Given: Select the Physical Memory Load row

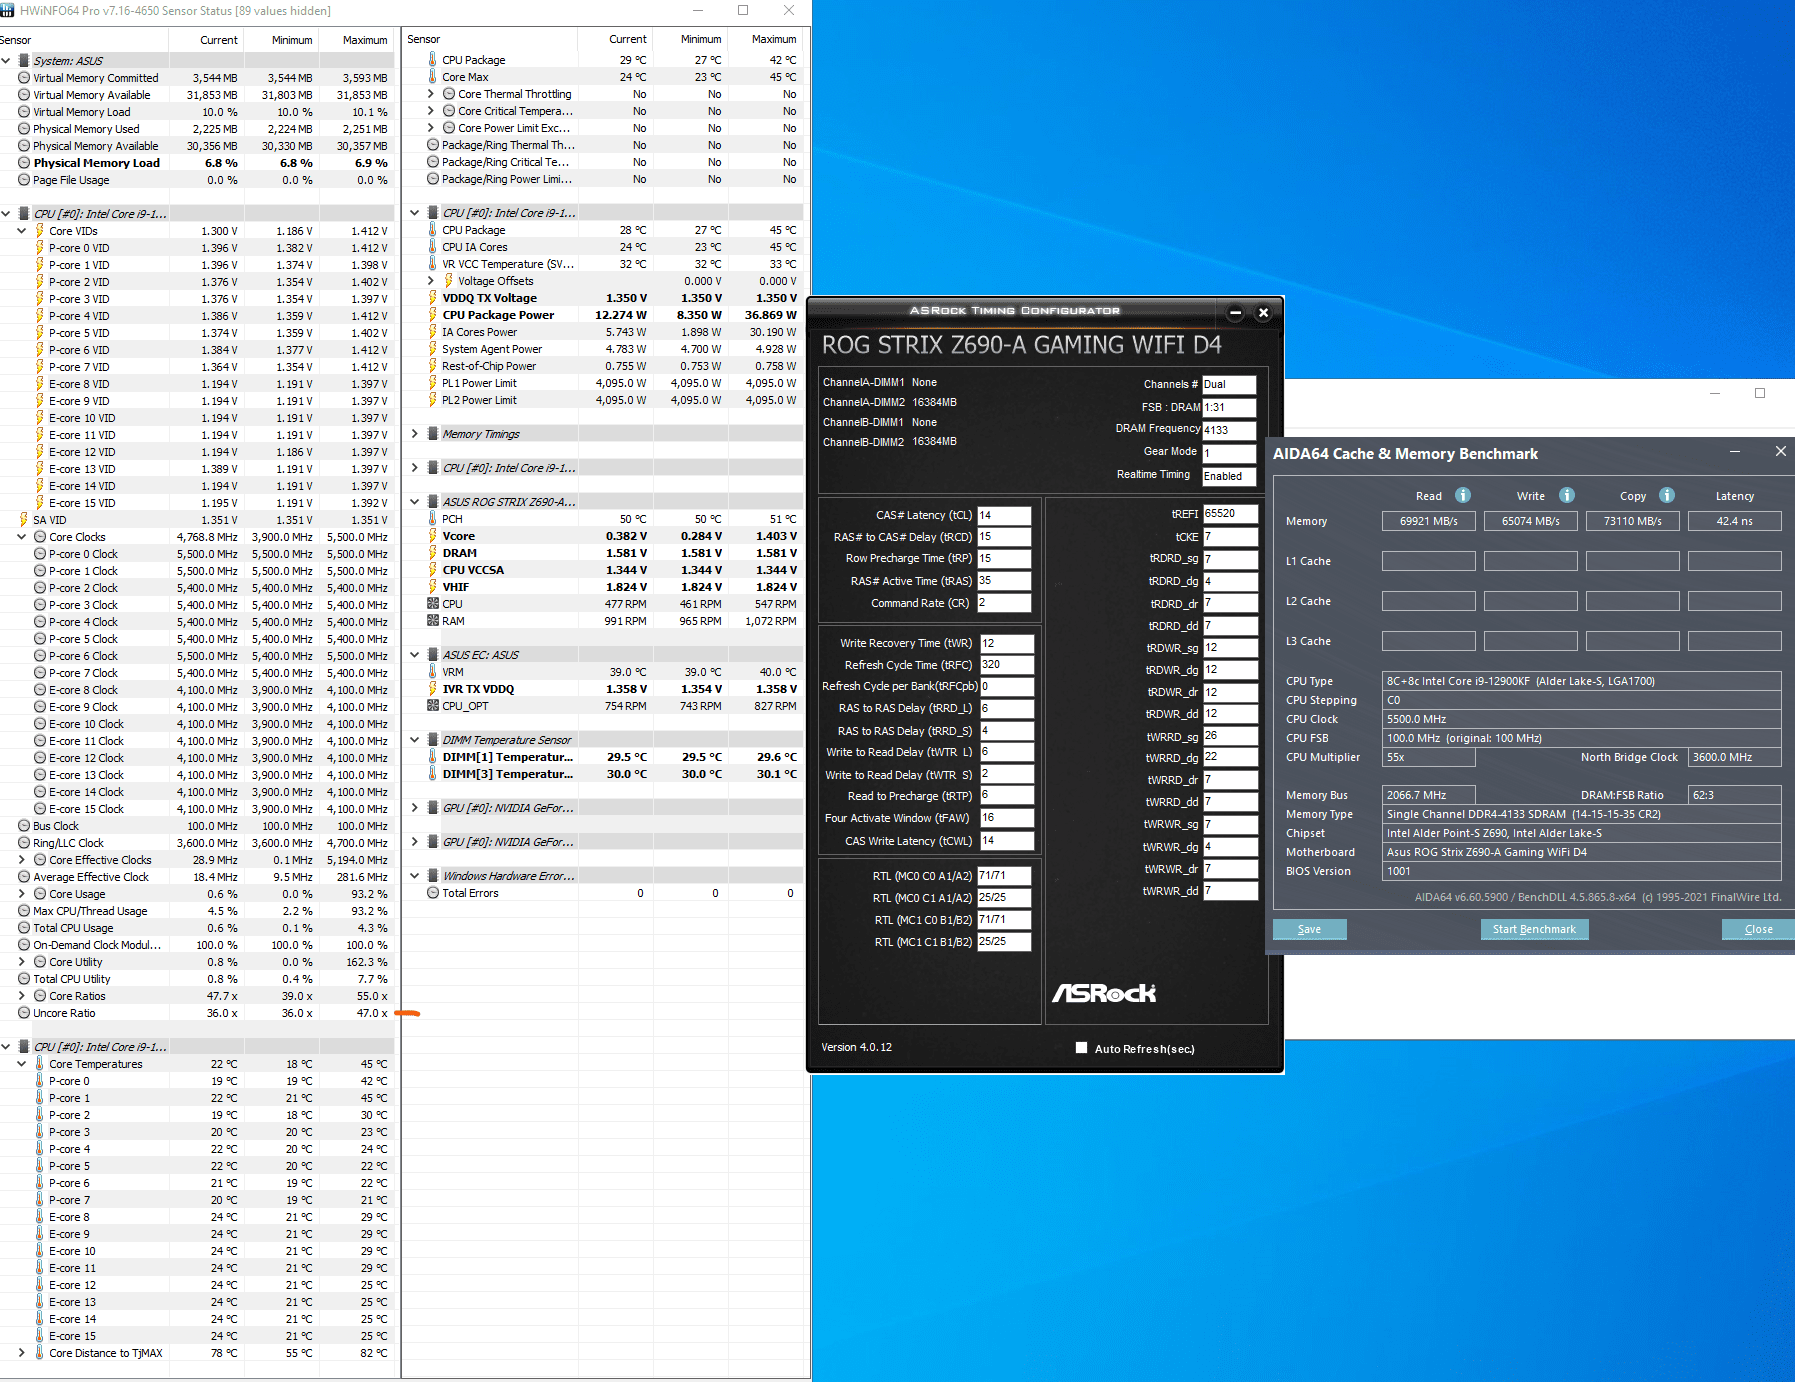Looking at the screenshot, I should point(197,163).
